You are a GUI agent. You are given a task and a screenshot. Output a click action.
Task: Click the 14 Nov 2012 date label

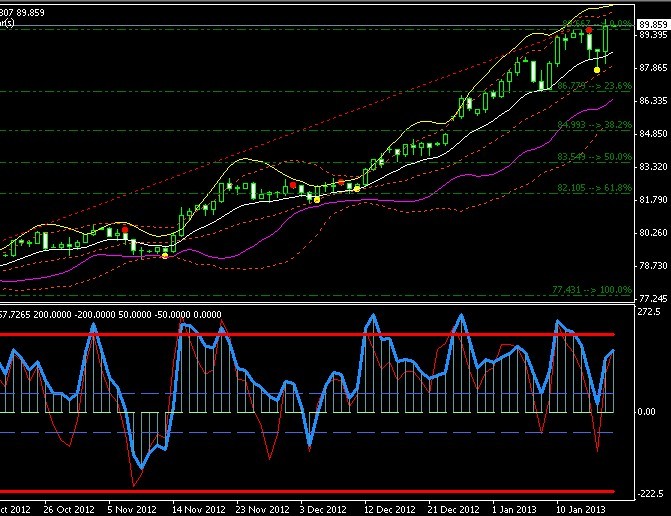point(198,510)
